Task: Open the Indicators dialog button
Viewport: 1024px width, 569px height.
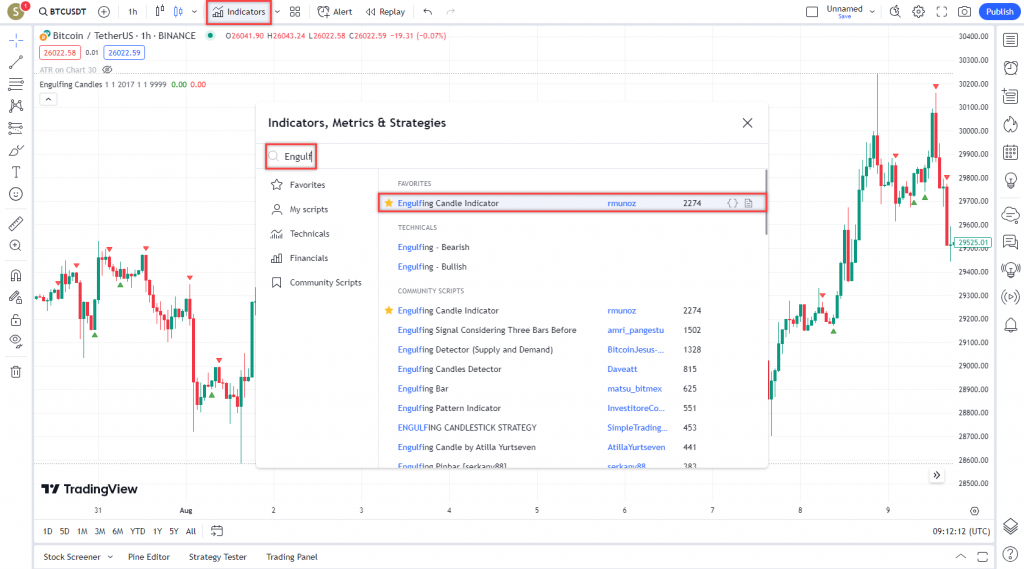Action: coord(239,12)
